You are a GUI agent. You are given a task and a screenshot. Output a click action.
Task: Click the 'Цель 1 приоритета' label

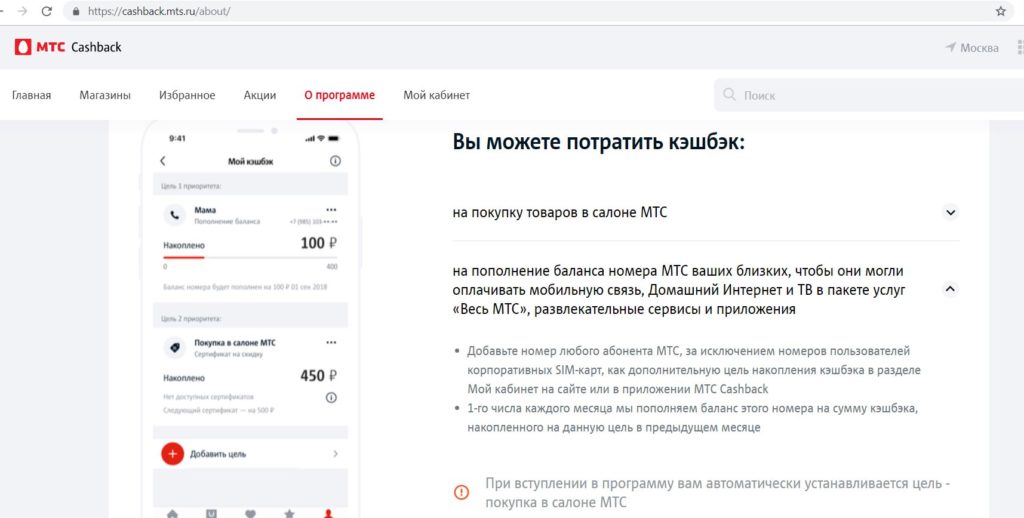point(191,186)
